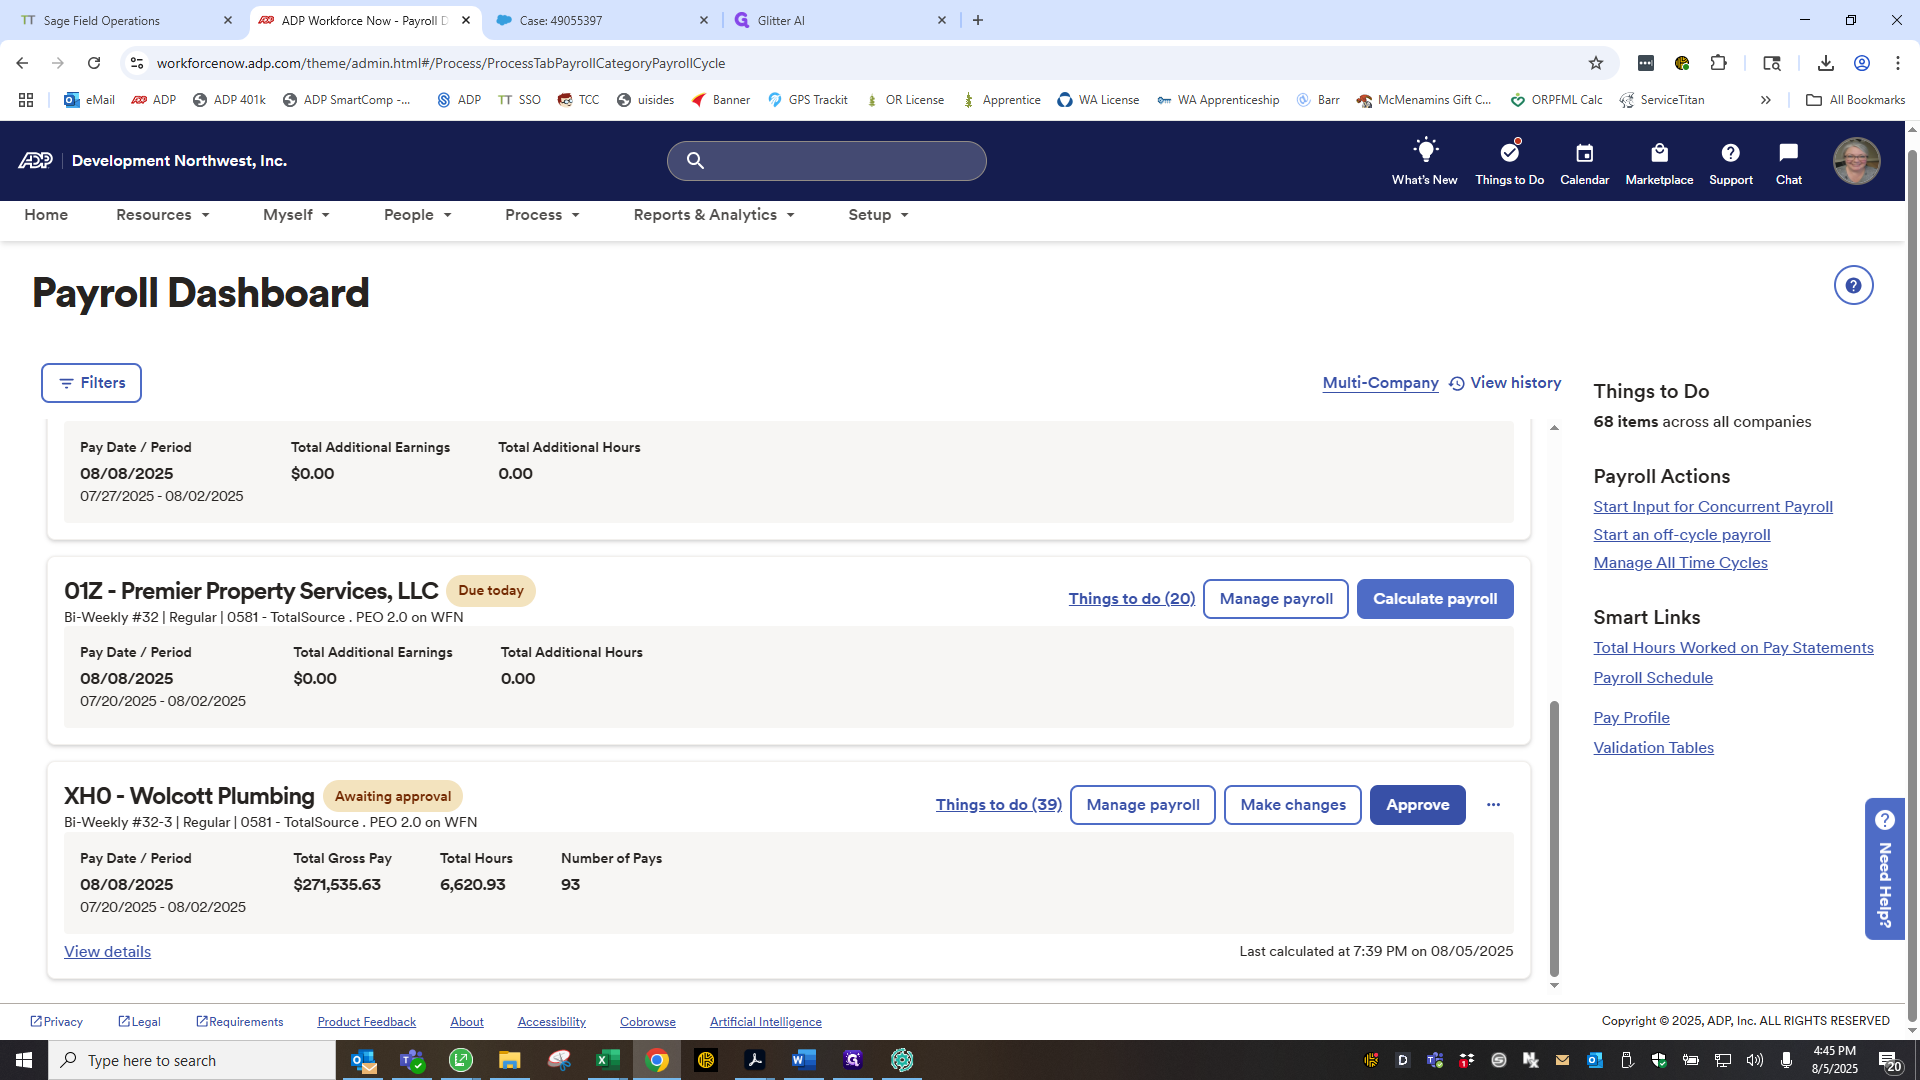Expand the People menu

point(418,215)
